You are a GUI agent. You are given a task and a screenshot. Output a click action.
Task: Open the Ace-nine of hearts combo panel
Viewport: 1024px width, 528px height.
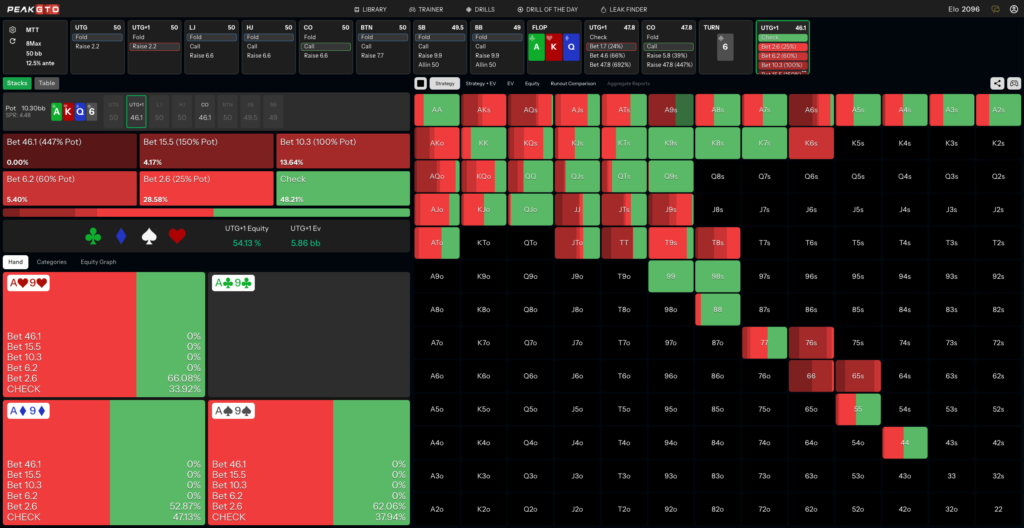click(x=104, y=335)
